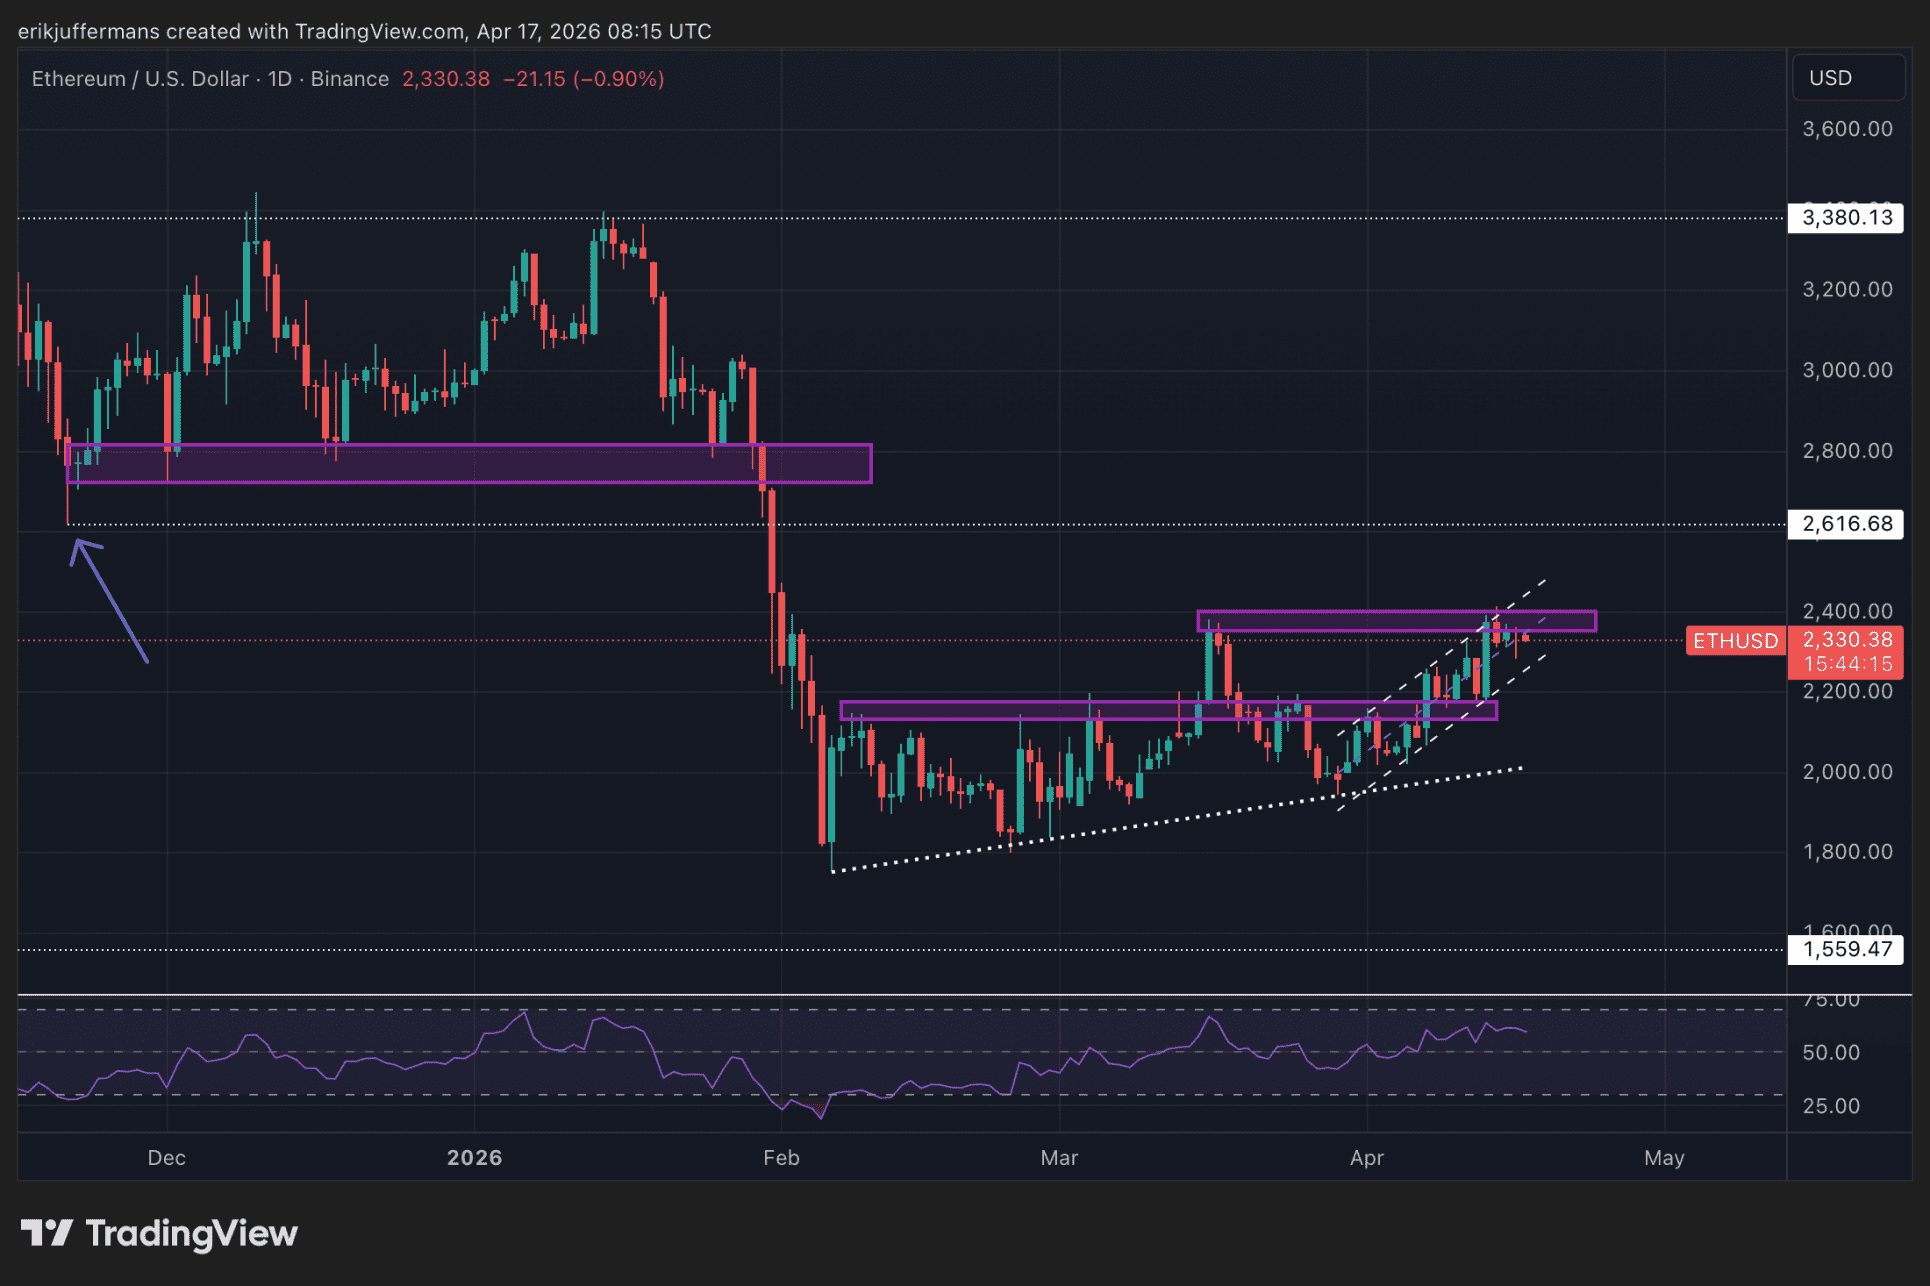
Task: Select the 3,380.13 price level label
Action: tap(1846, 218)
